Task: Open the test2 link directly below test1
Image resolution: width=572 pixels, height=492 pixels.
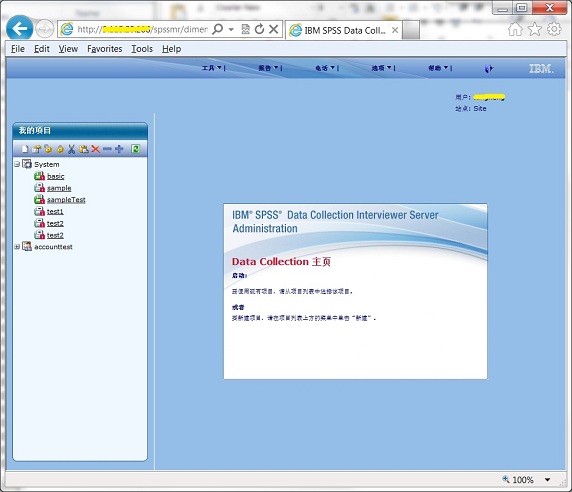Action: click(55, 223)
